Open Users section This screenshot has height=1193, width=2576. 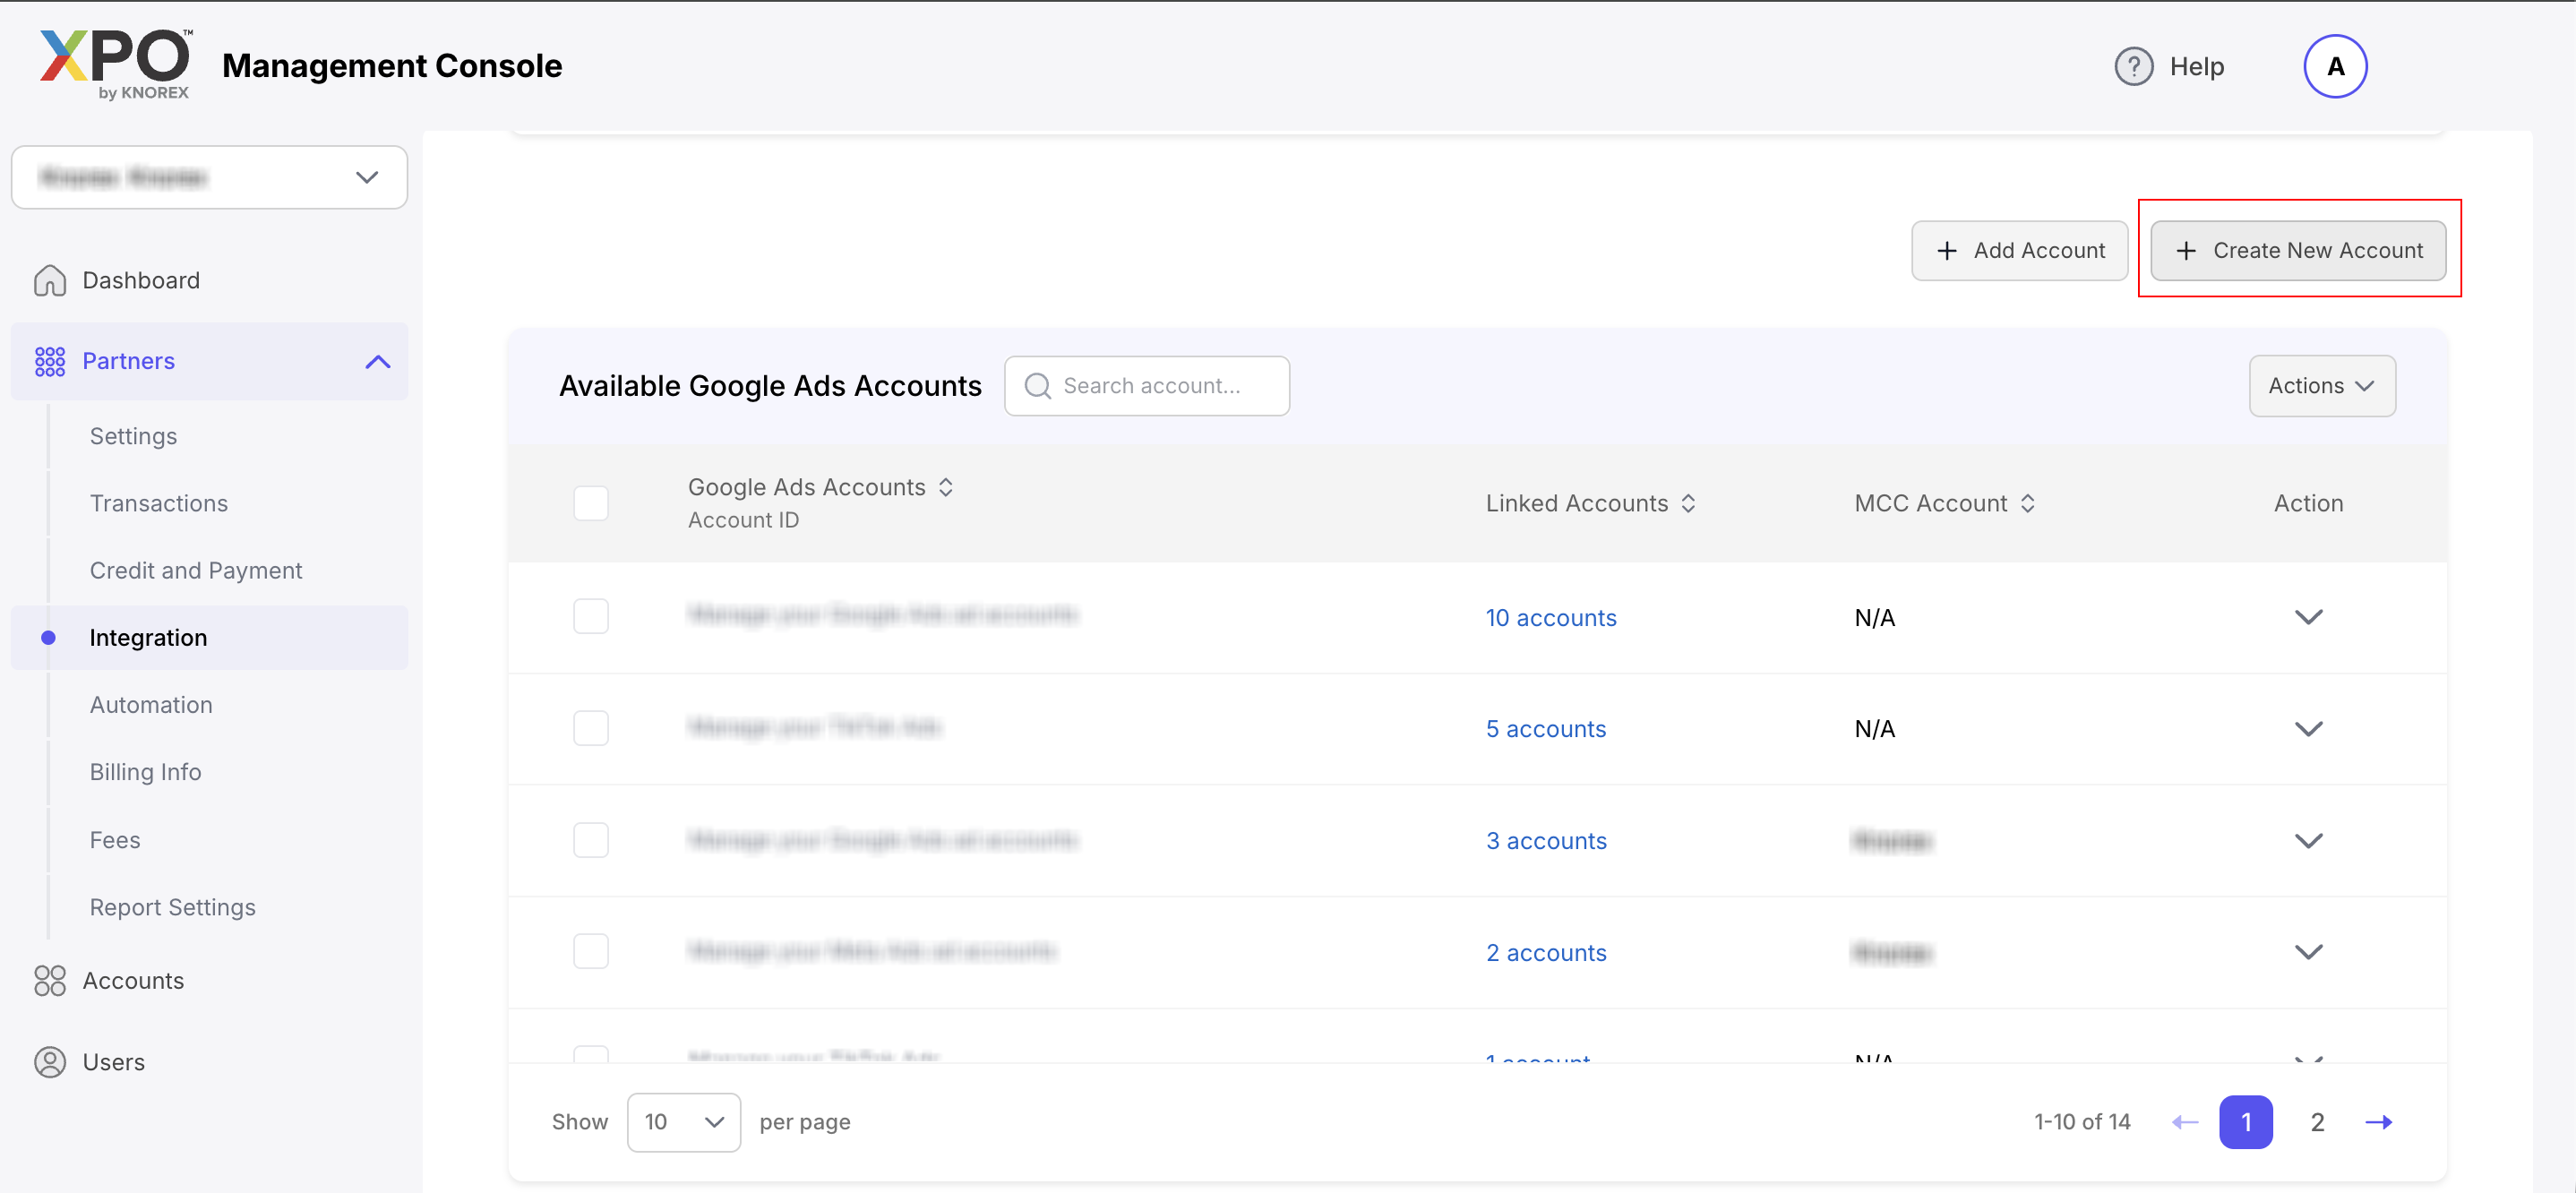point(113,1062)
